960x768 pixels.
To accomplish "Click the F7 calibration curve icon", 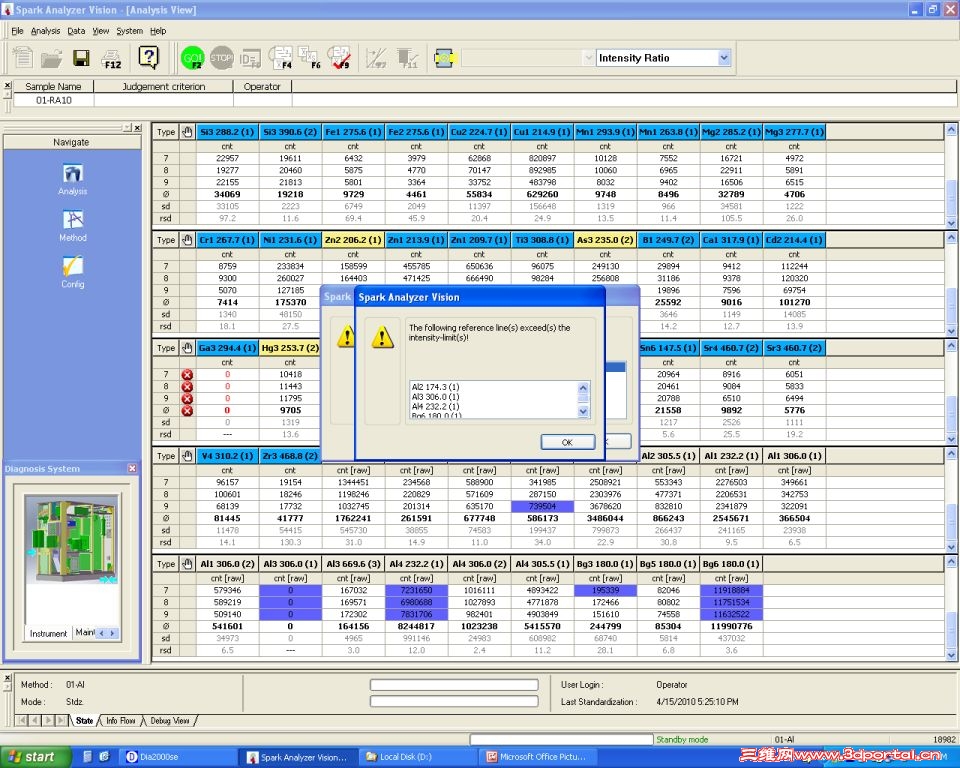I will tap(376, 58).
